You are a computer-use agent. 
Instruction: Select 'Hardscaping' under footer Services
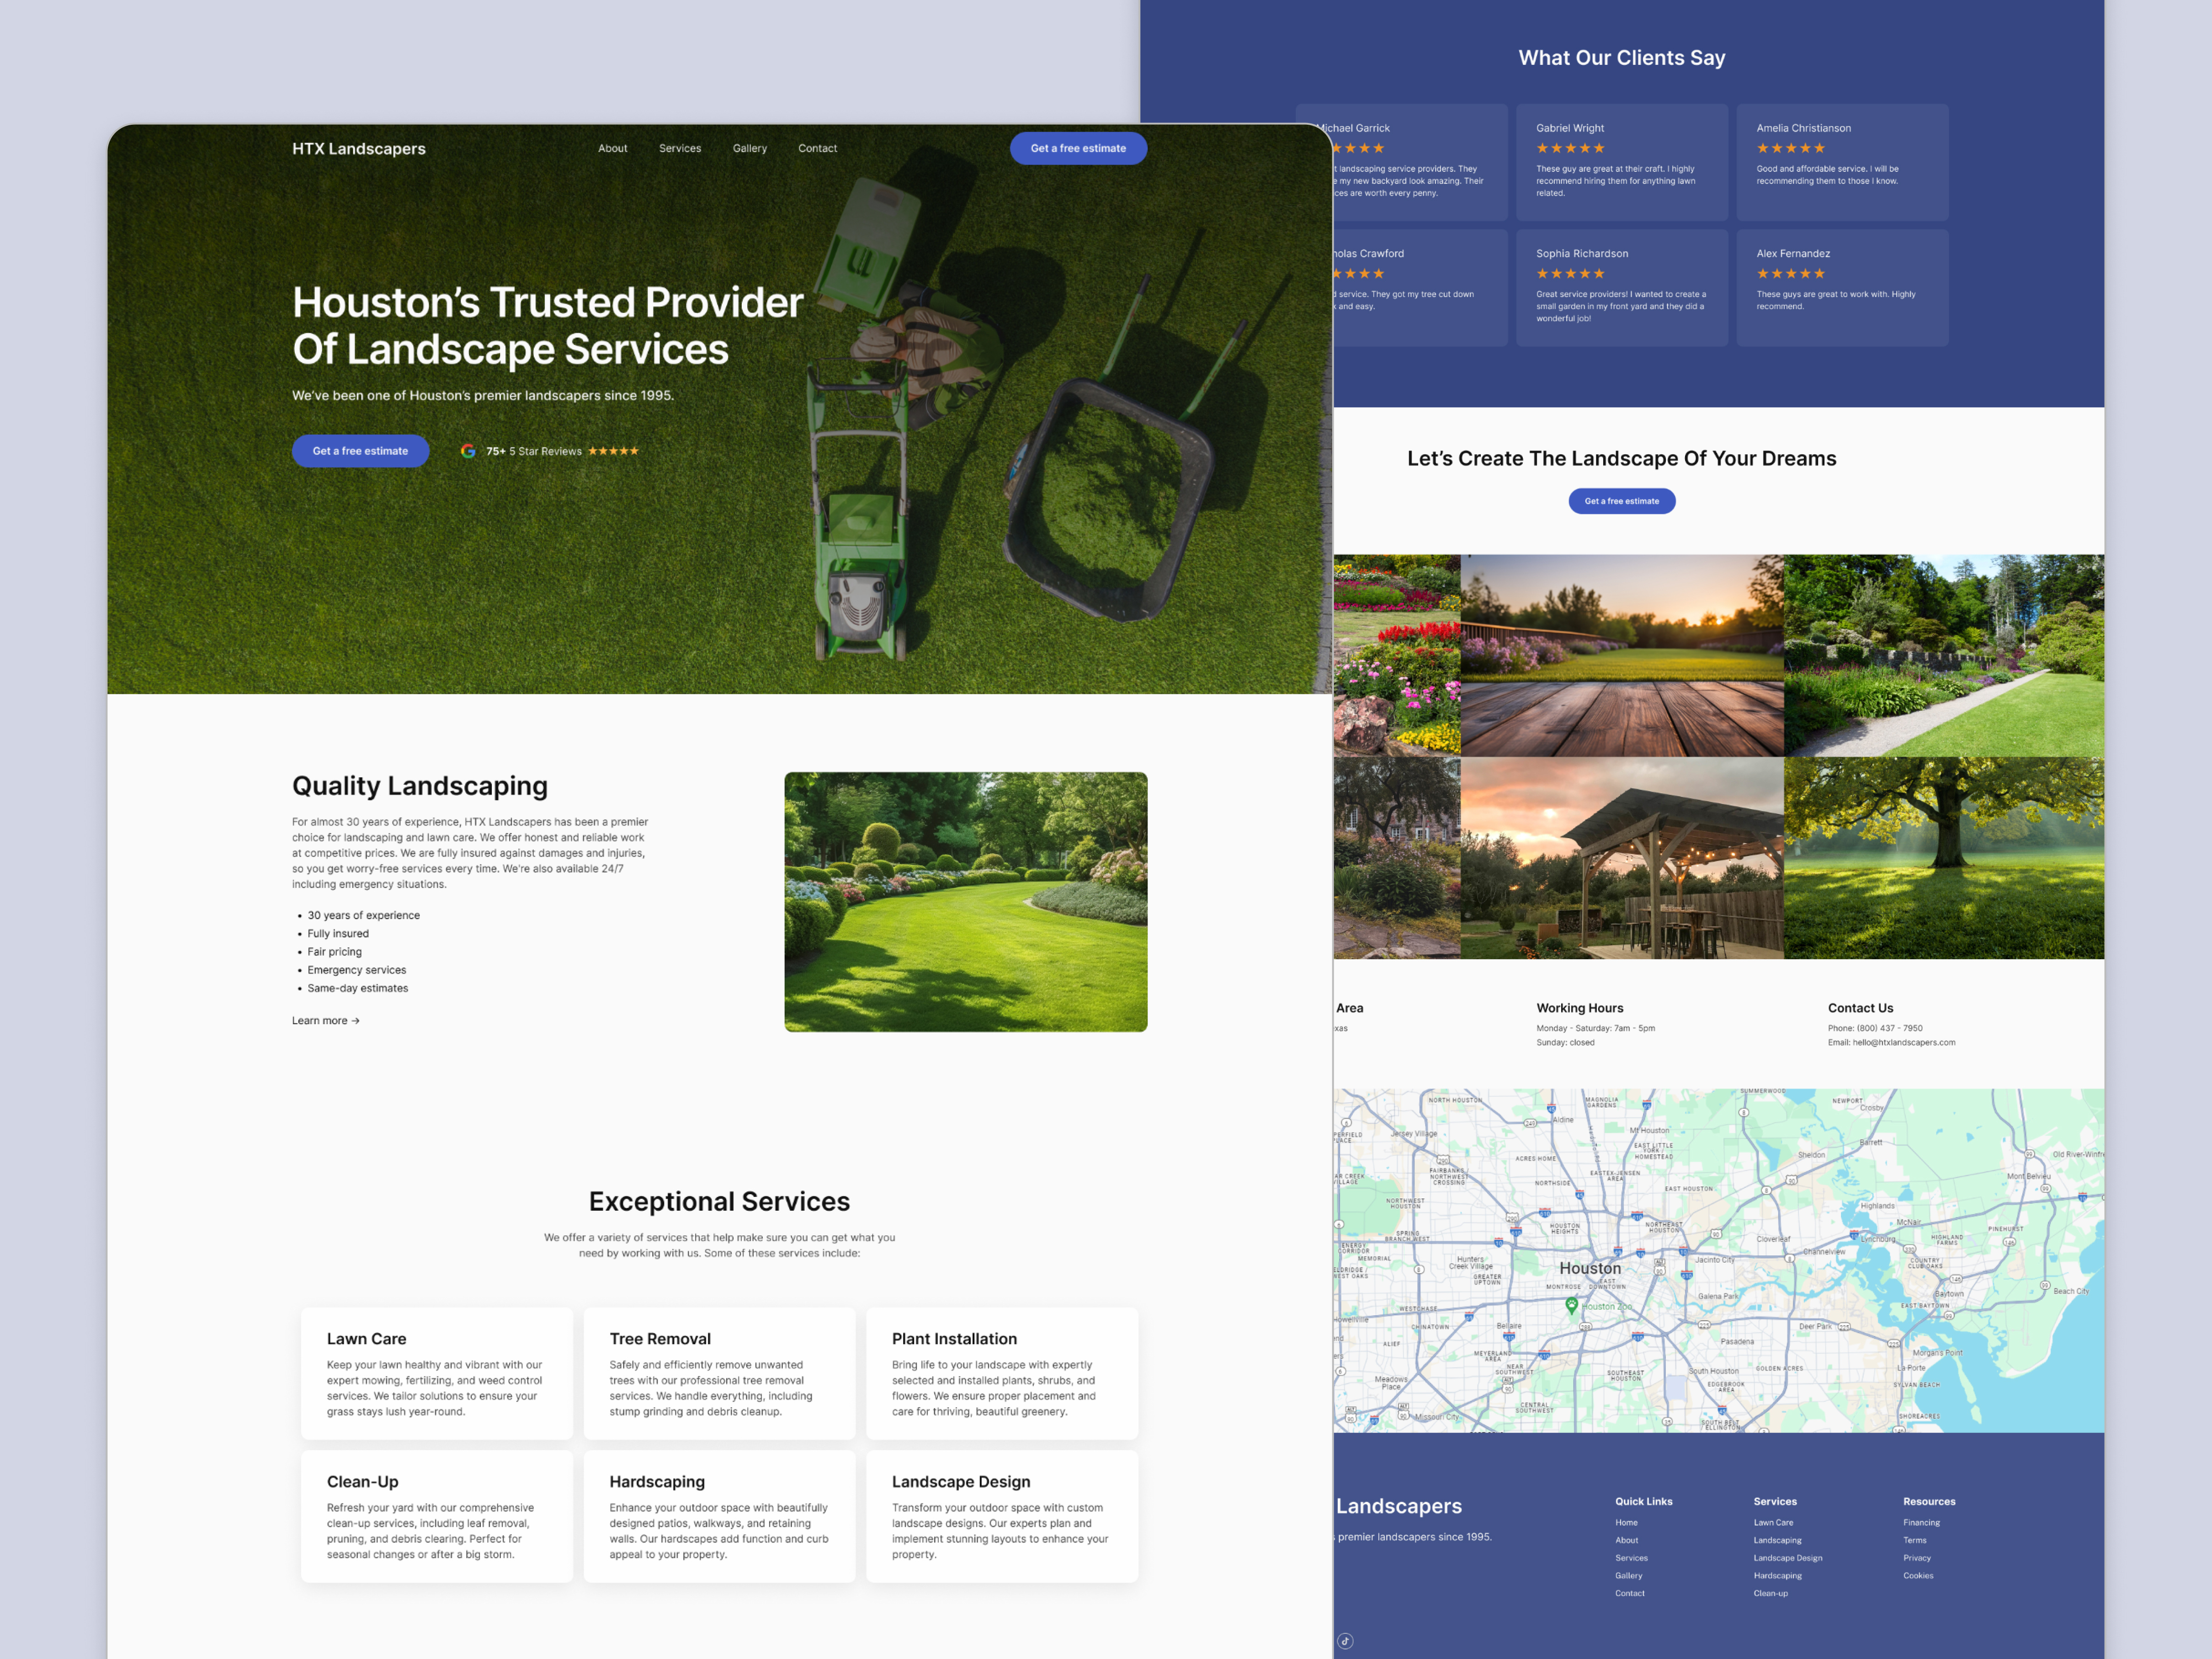(1778, 1575)
